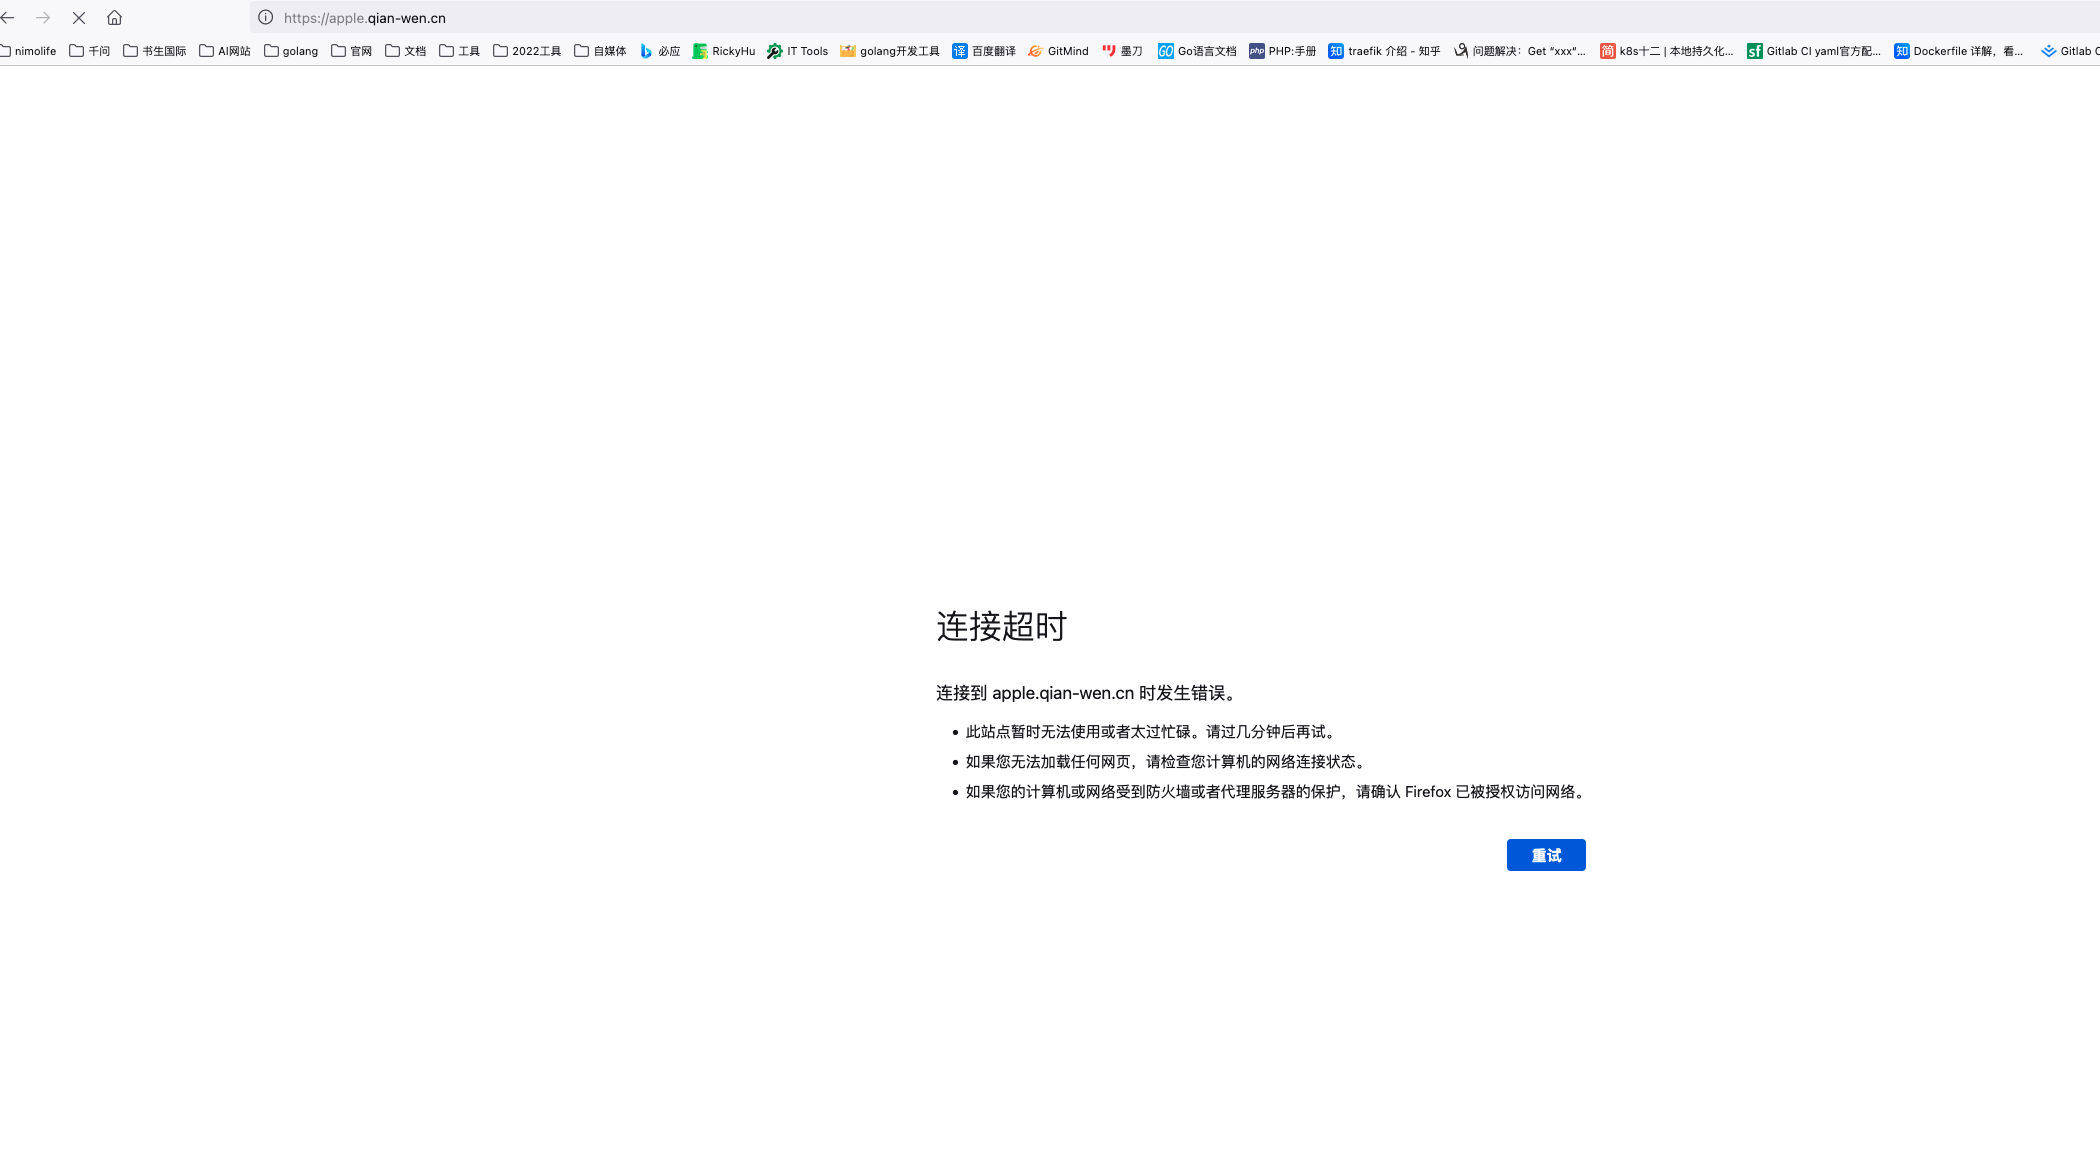Click the forward navigation arrow
Screen dimensions: 2100x1154
(x=43, y=18)
